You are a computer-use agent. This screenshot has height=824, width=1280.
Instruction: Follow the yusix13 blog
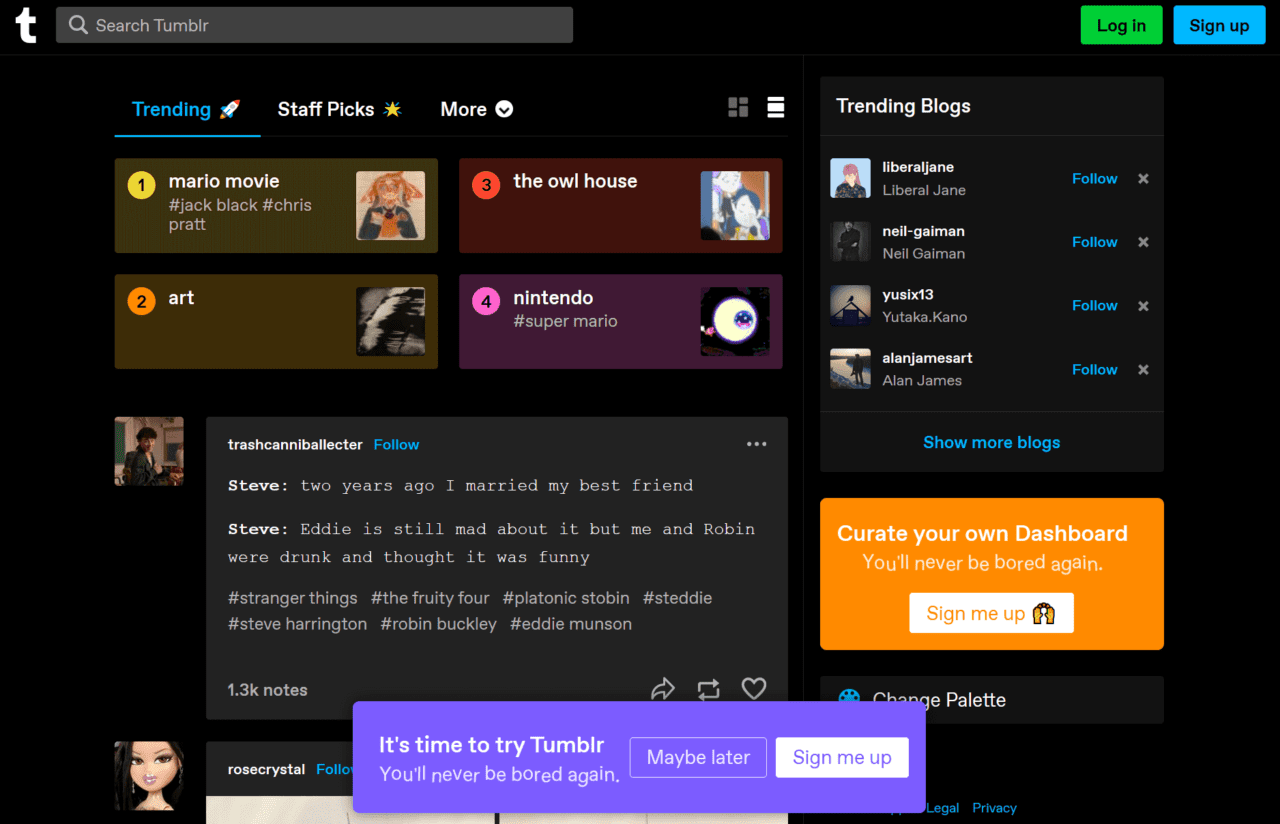click(x=1094, y=305)
